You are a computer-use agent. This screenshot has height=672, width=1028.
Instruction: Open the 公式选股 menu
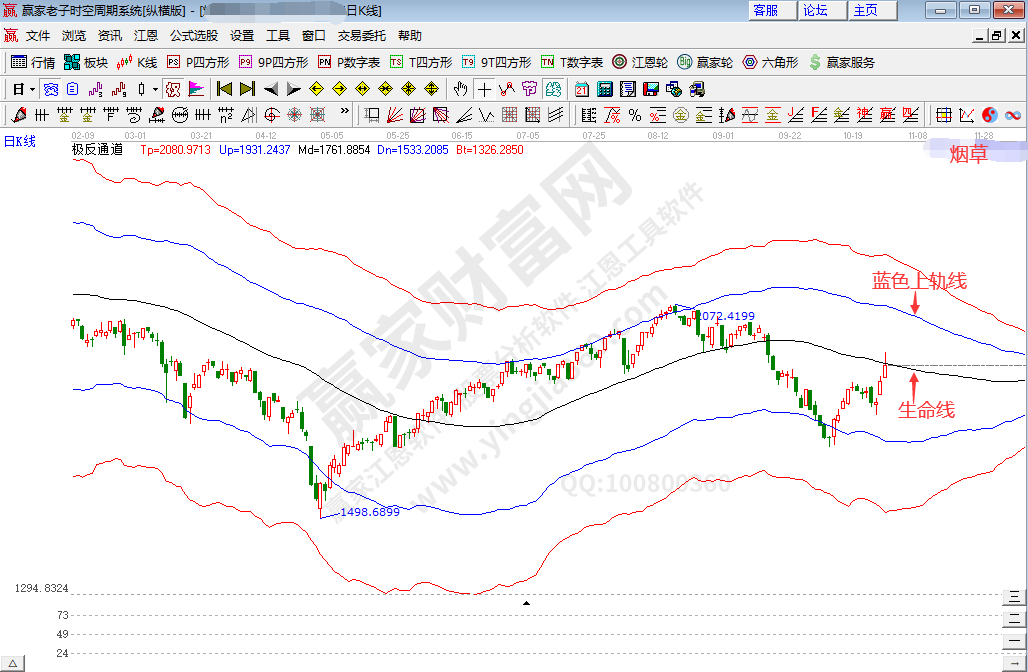193,35
